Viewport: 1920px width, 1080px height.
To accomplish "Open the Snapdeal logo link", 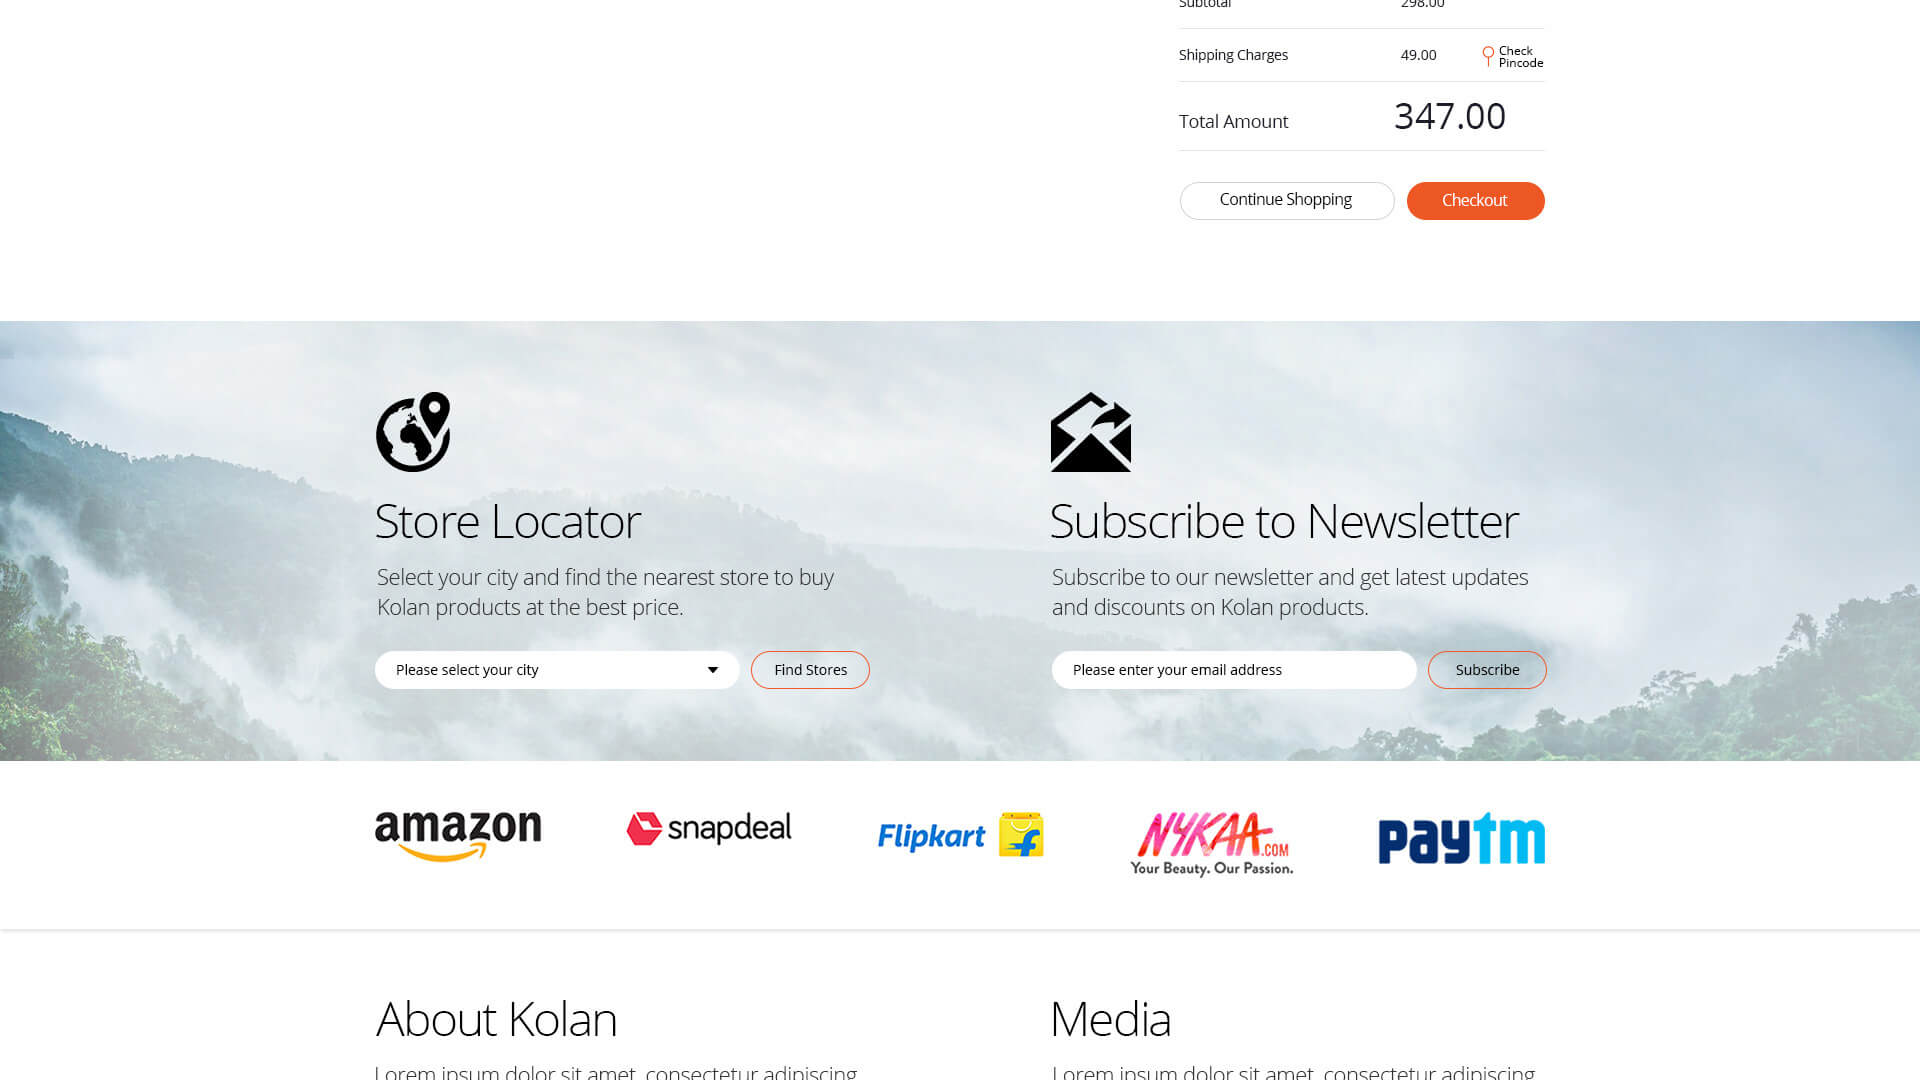I will (709, 828).
